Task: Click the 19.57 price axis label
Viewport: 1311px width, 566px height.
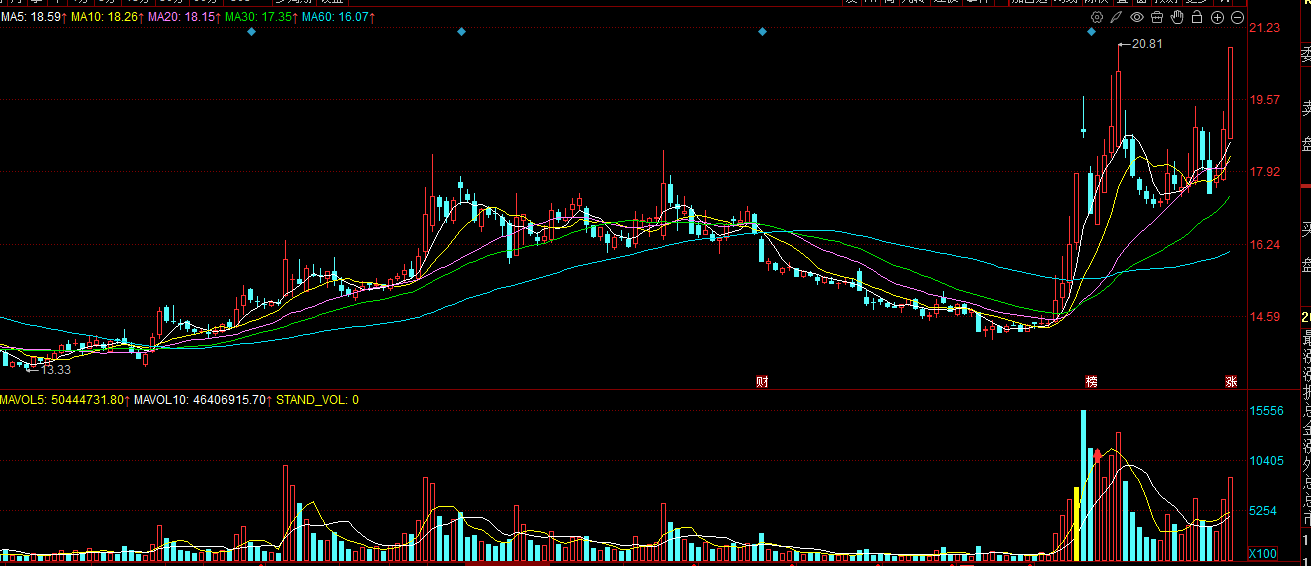Action: 1265,99
